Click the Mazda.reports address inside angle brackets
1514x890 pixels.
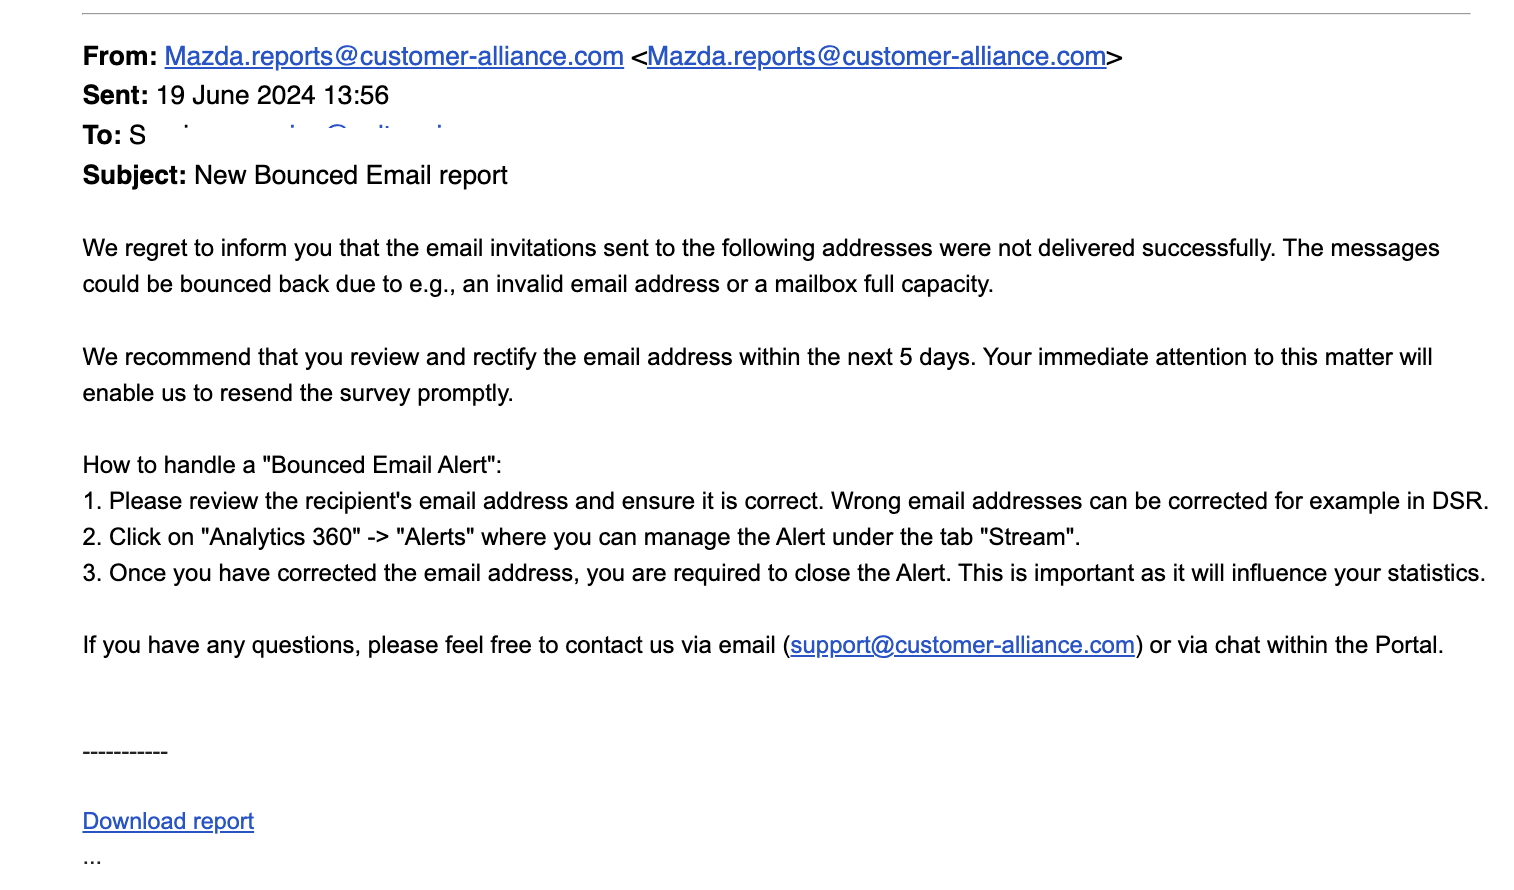coord(876,56)
